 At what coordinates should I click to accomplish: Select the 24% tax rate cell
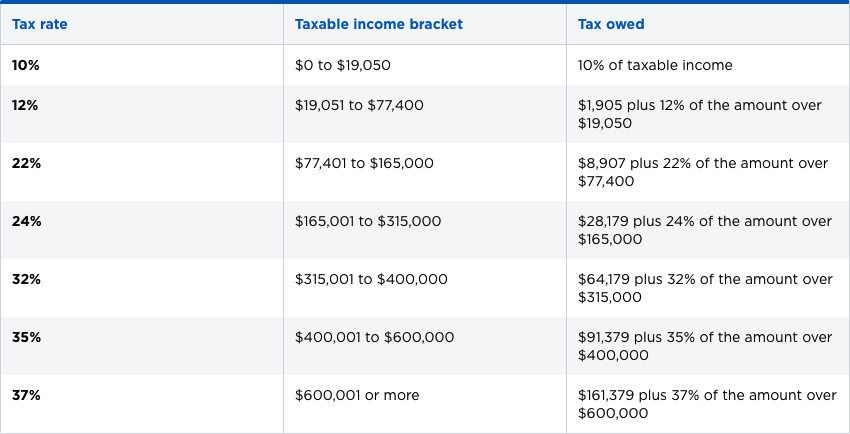(x=27, y=221)
